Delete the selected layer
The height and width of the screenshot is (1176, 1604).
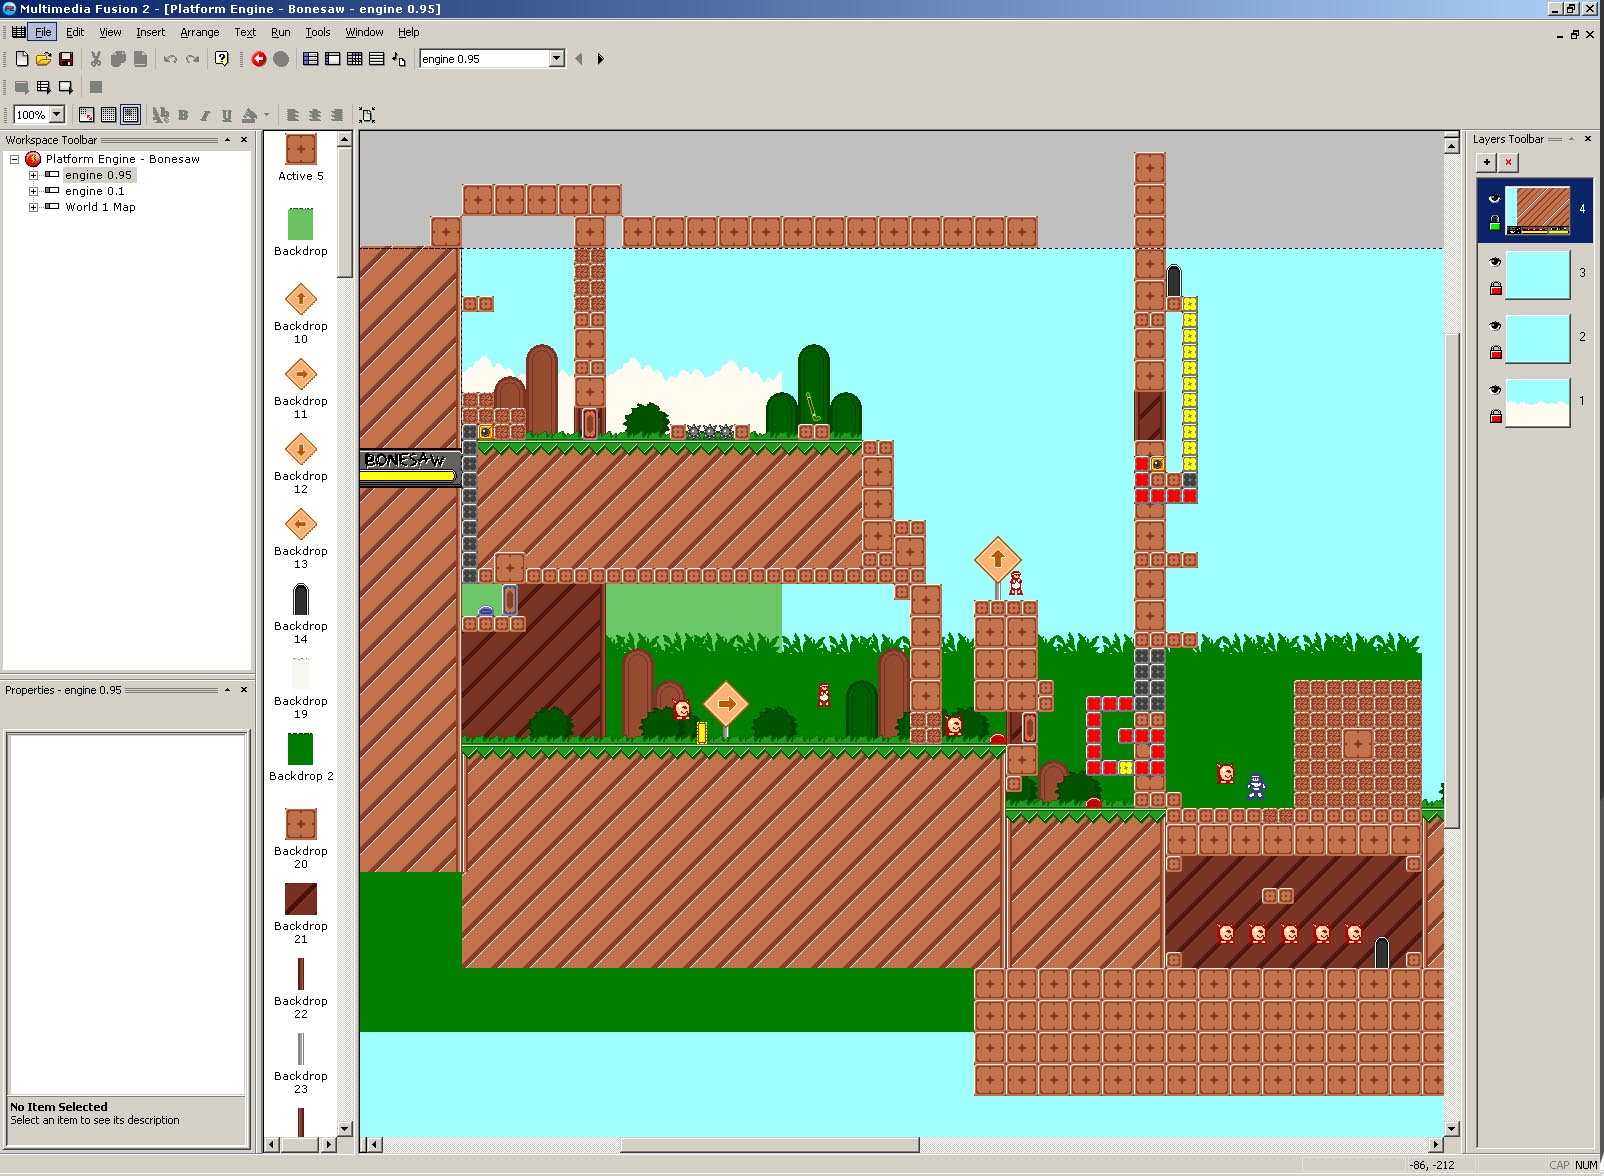(x=1509, y=162)
